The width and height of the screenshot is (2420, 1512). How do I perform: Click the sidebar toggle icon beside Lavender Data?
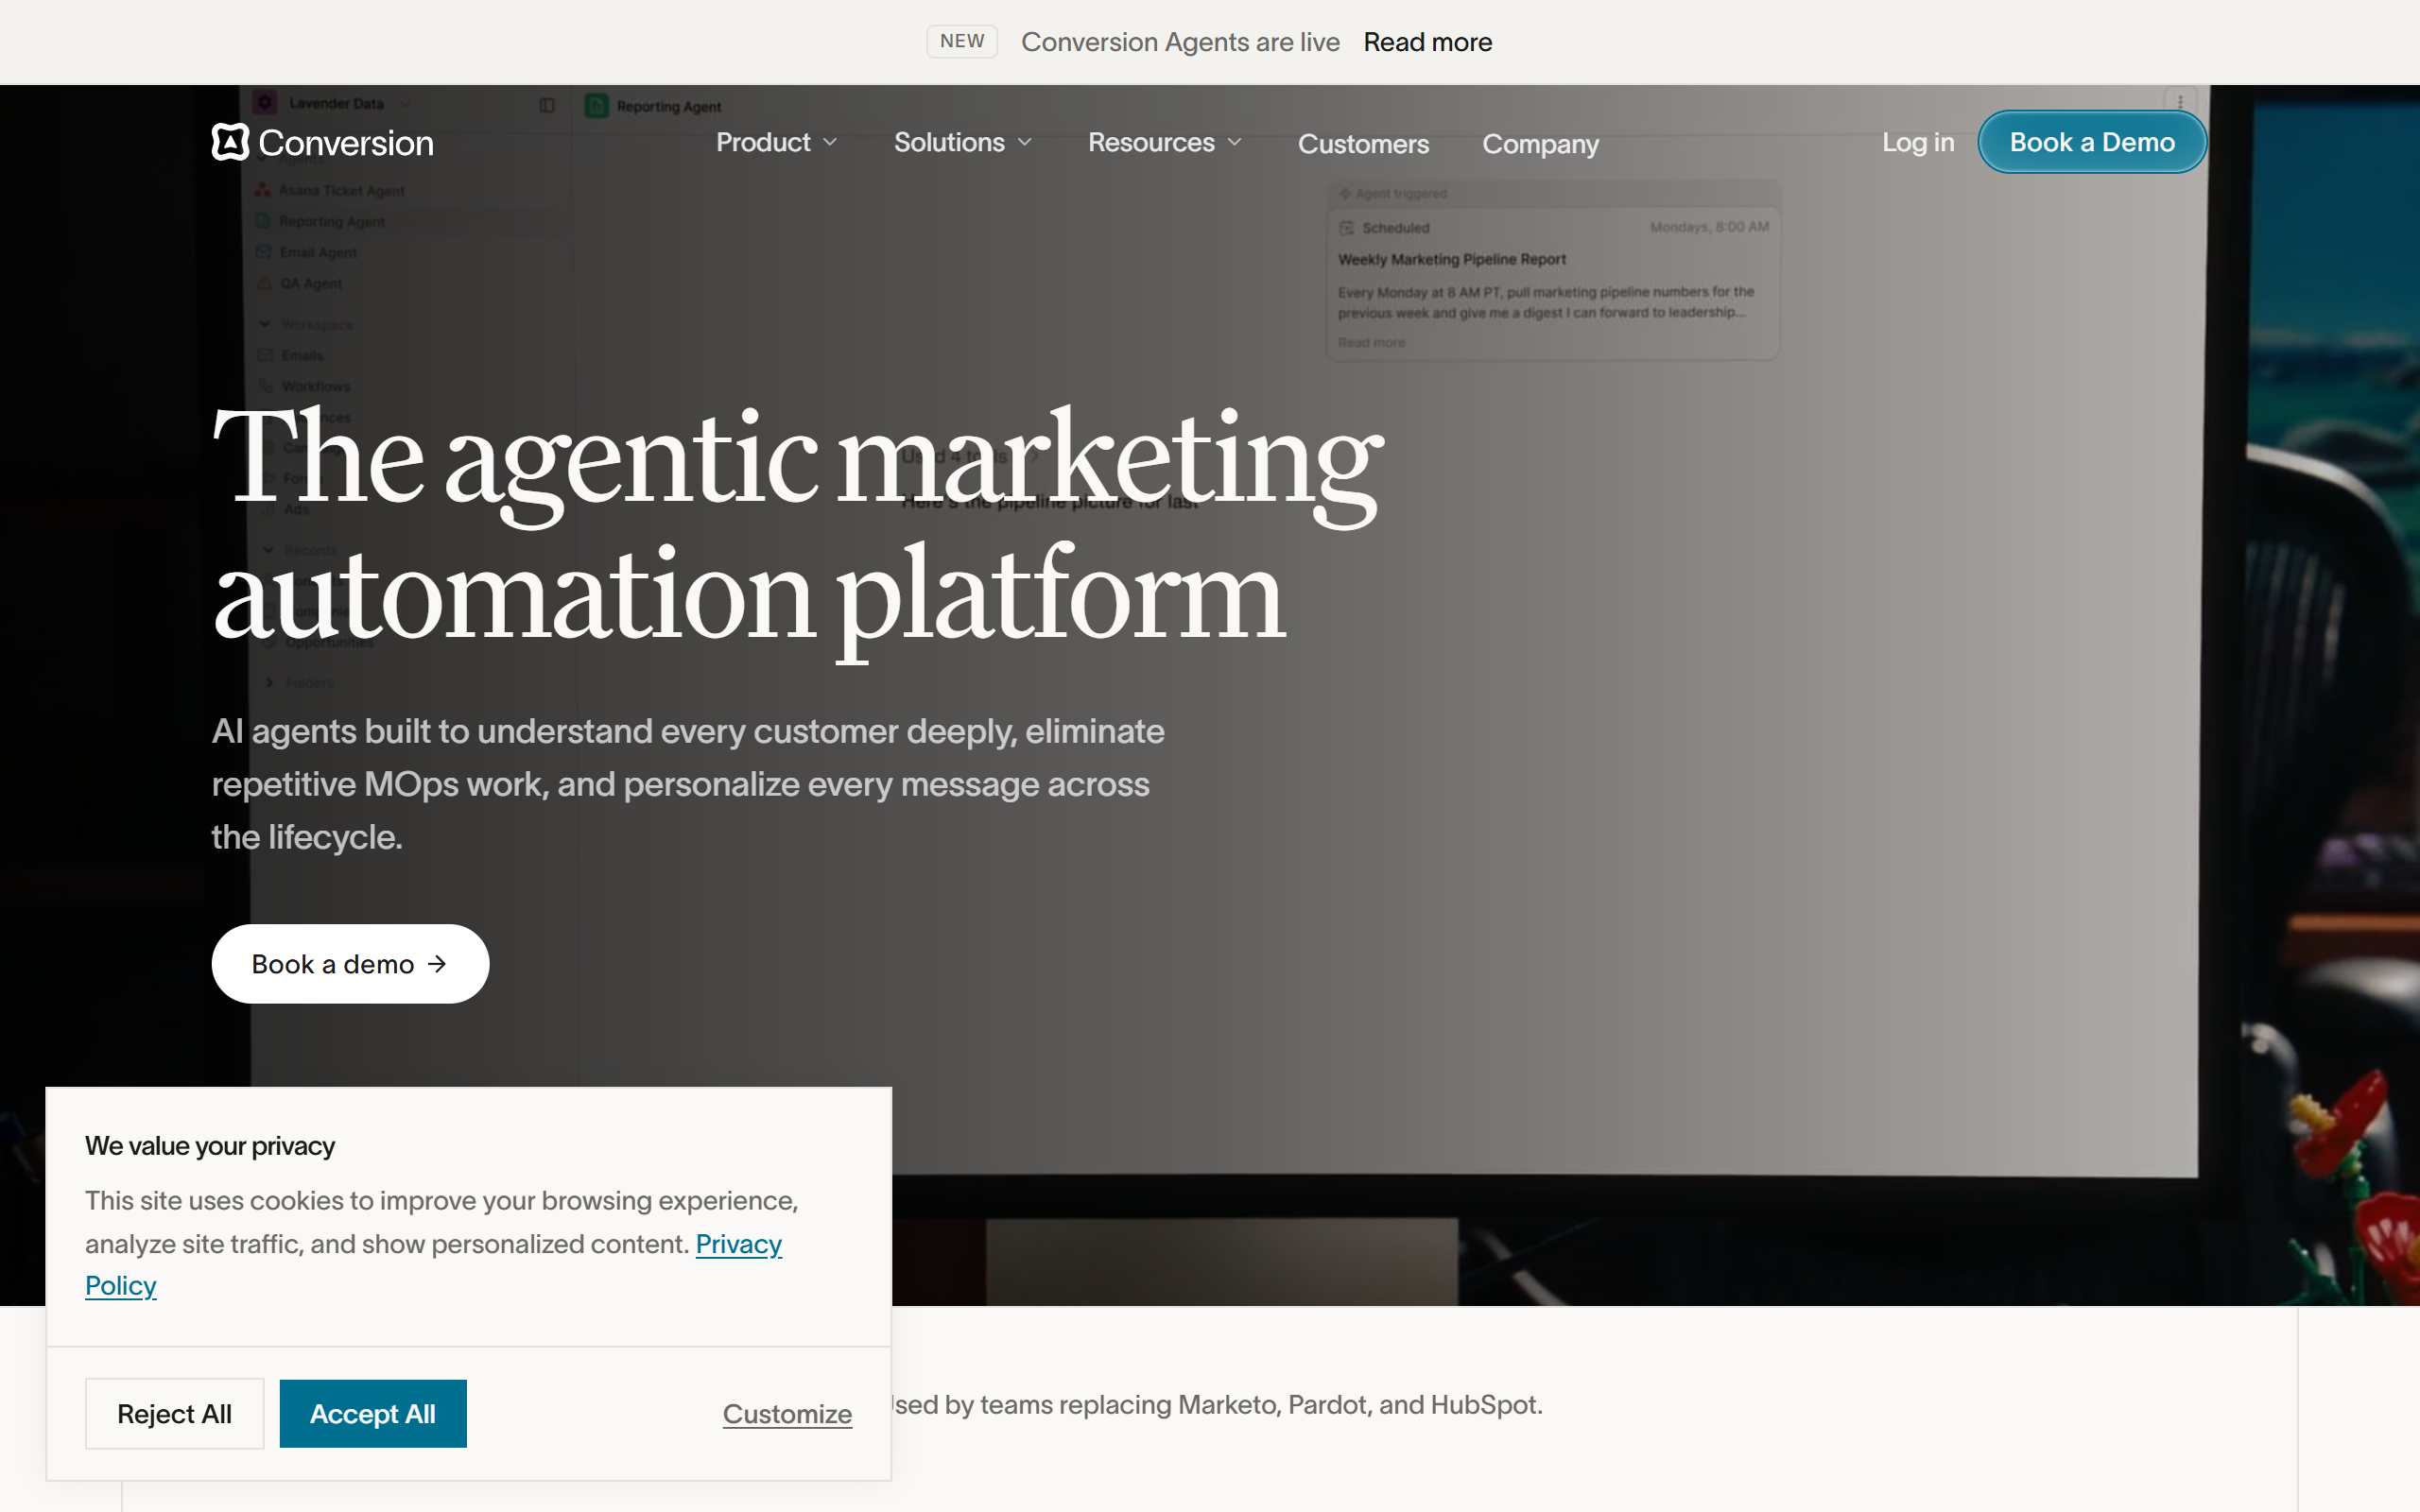coord(547,105)
